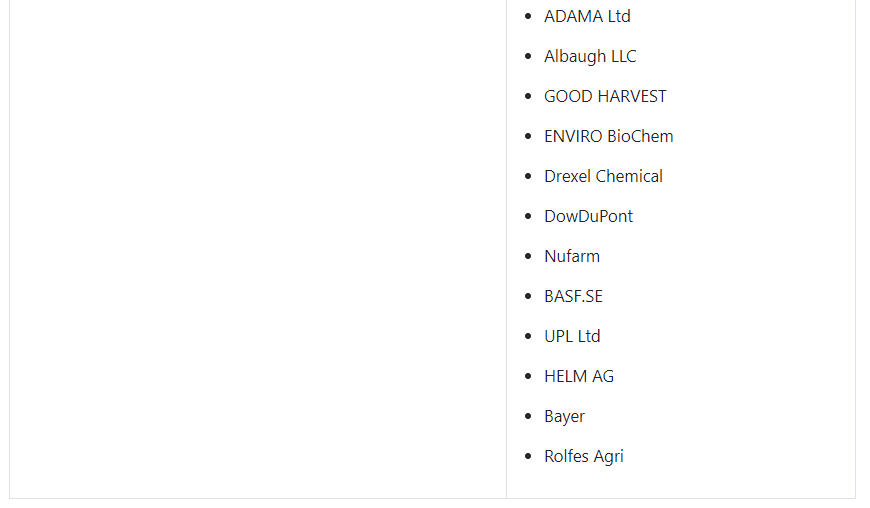Viewport: 870px width, 508px height.
Task: Select the BASF.SE entry
Action: pos(573,296)
